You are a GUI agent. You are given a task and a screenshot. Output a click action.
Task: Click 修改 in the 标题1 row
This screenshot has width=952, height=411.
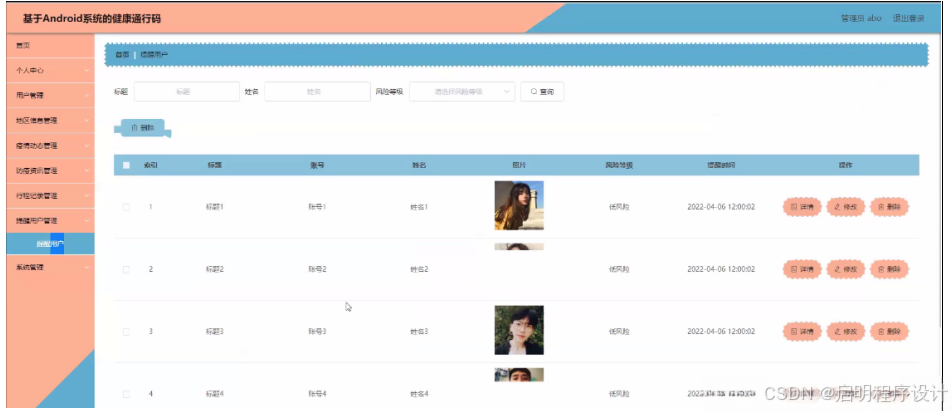(x=846, y=207)
